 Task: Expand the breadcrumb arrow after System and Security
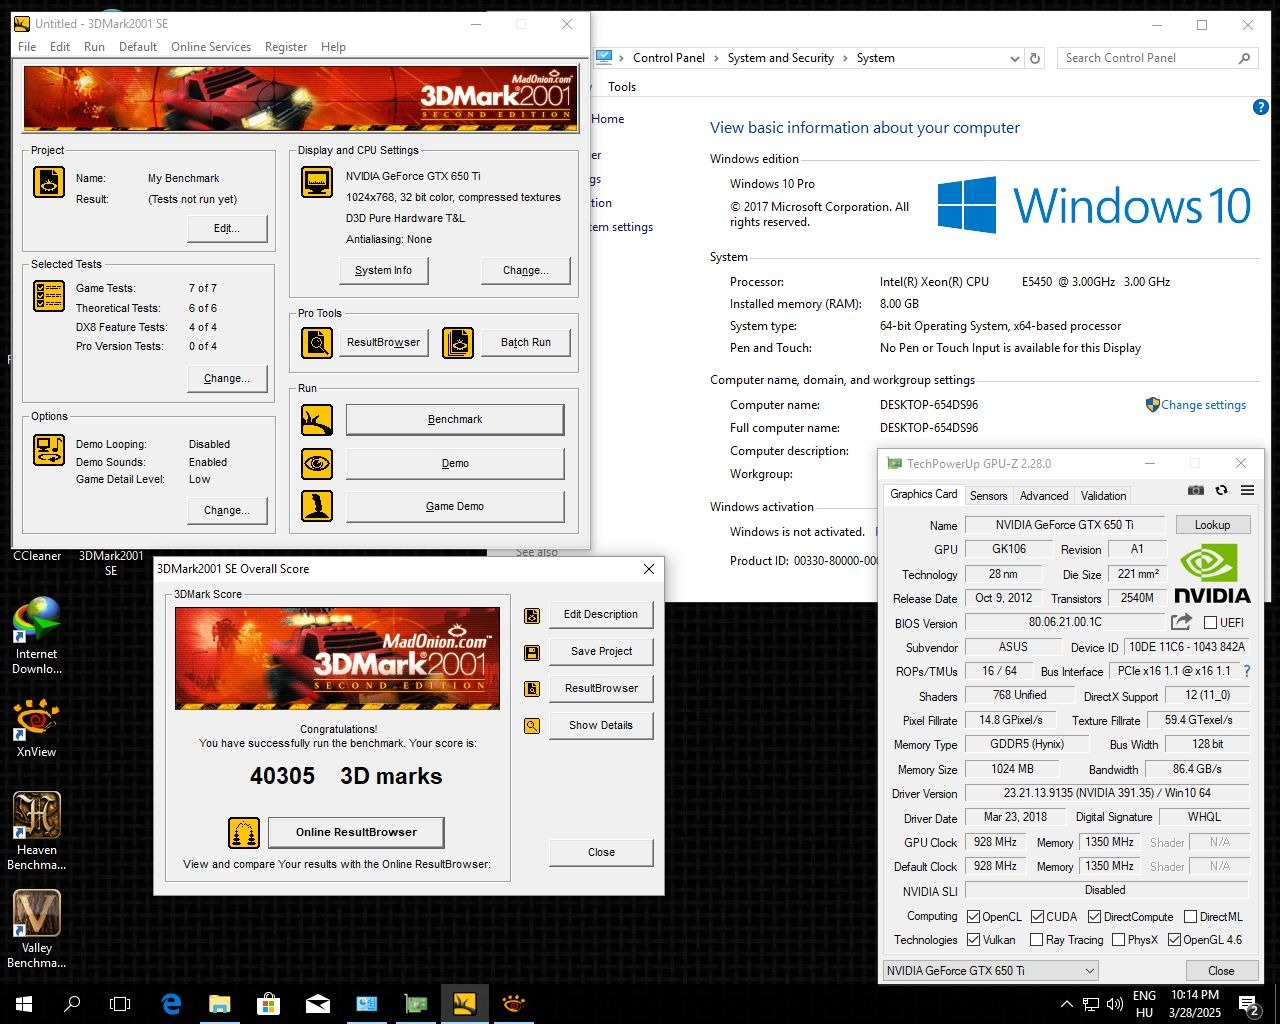click(845, 58)
